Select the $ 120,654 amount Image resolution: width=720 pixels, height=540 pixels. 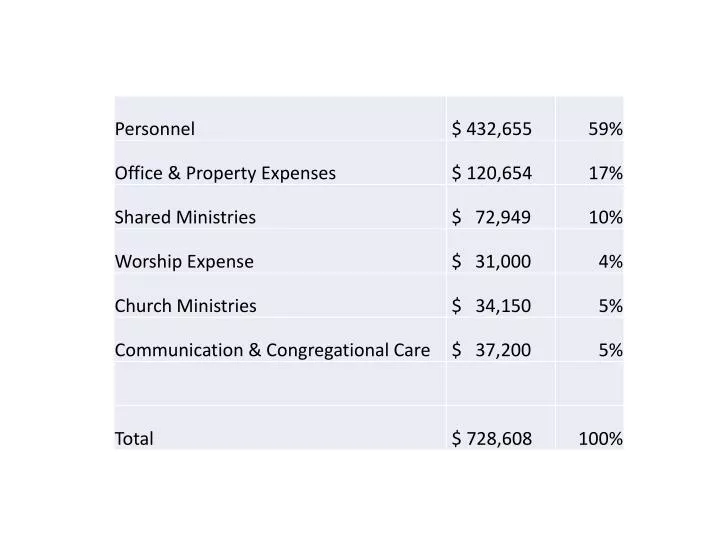pos(492,174)
